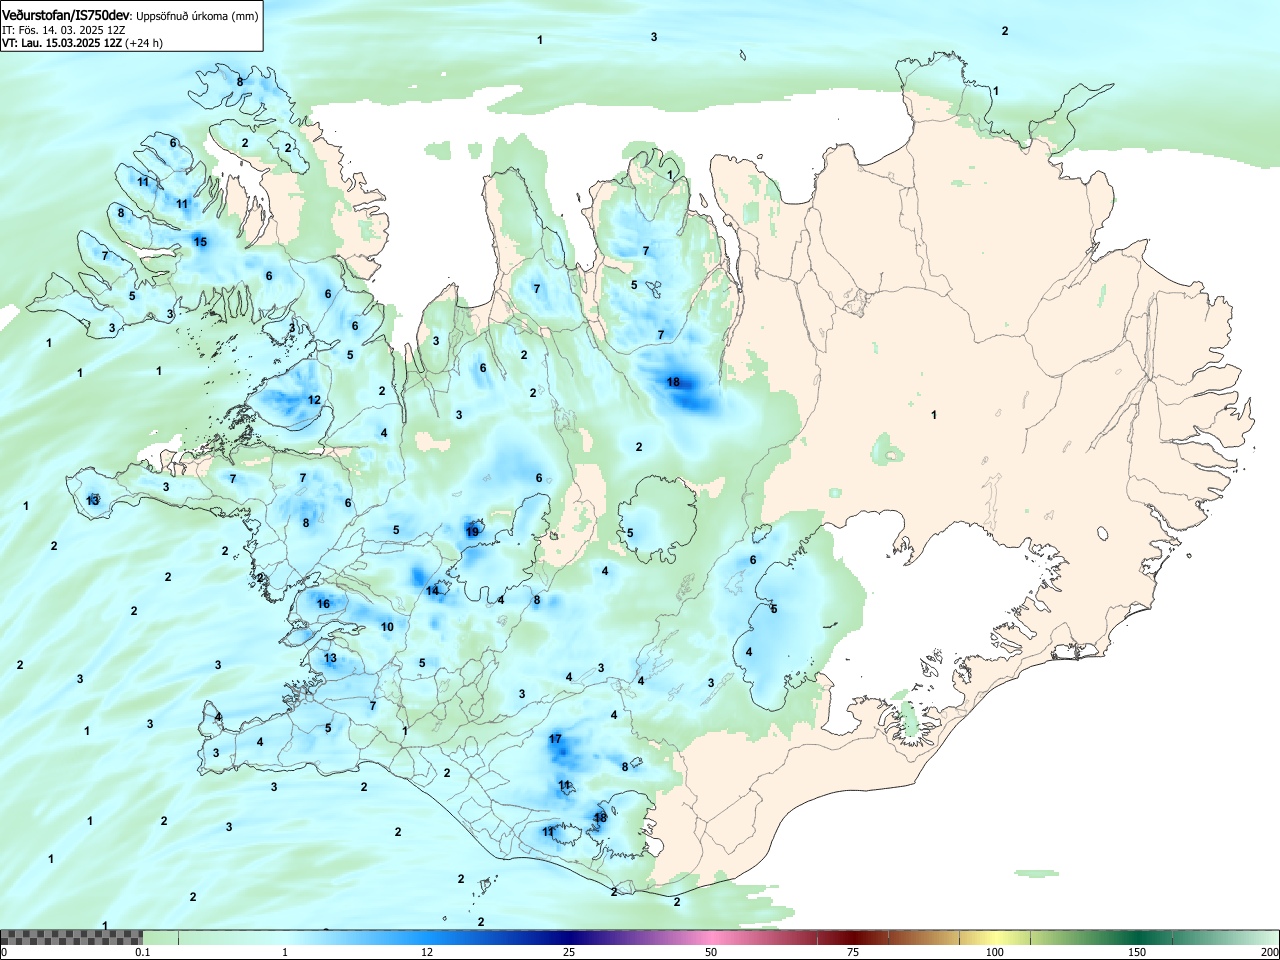
Task: Select the '(+24 h)' forecast offset text
Action: tap(144, 43)
